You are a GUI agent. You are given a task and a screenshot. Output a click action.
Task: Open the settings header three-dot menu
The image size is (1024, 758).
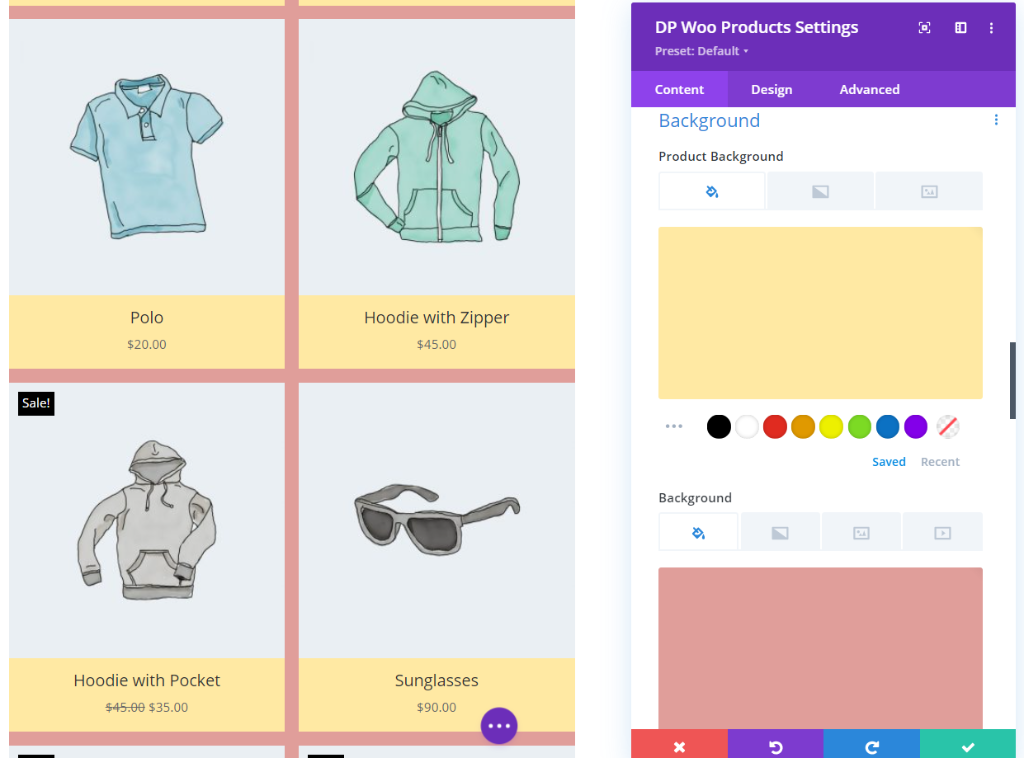pyautogui.click(x=991, y=28)
